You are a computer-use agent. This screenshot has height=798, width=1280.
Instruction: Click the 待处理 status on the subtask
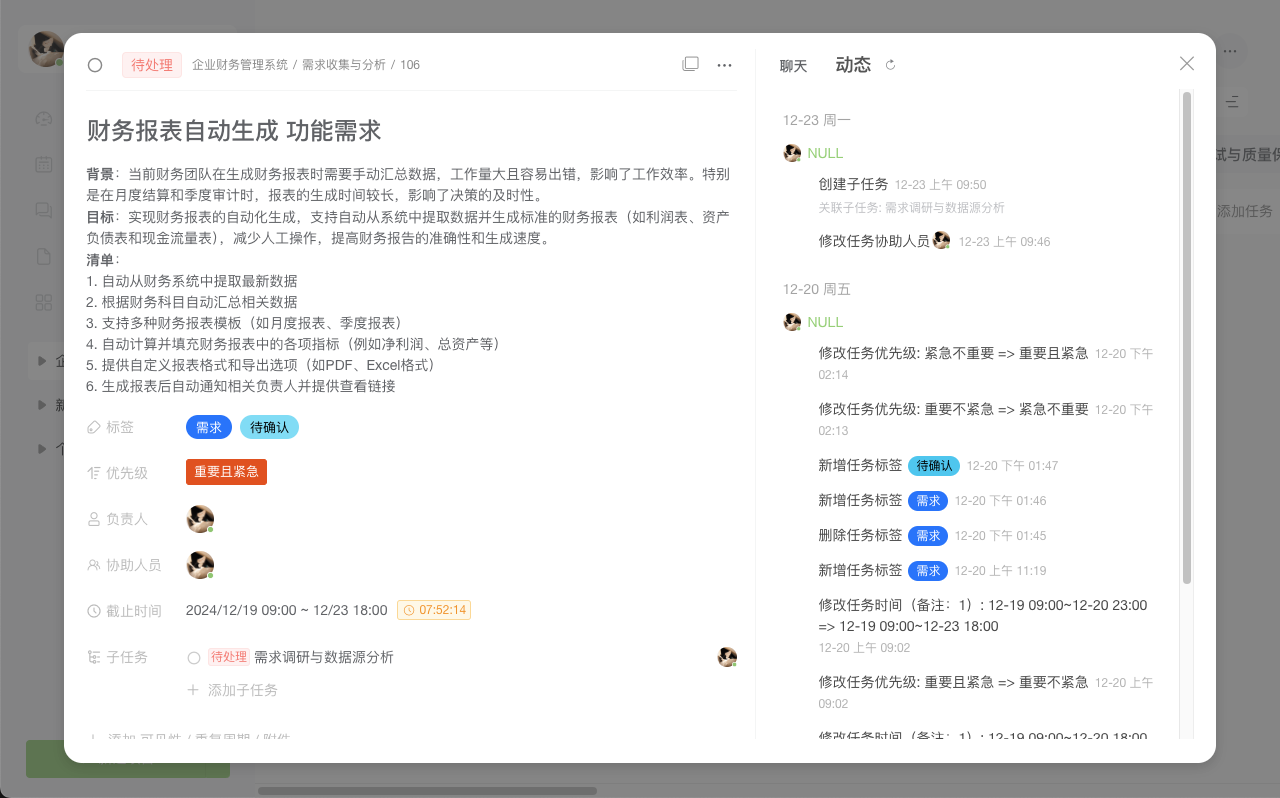228,657
